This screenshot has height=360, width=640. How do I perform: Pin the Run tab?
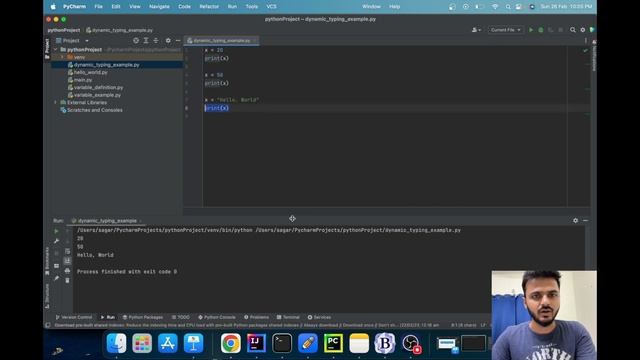click(x=56, y=278)
